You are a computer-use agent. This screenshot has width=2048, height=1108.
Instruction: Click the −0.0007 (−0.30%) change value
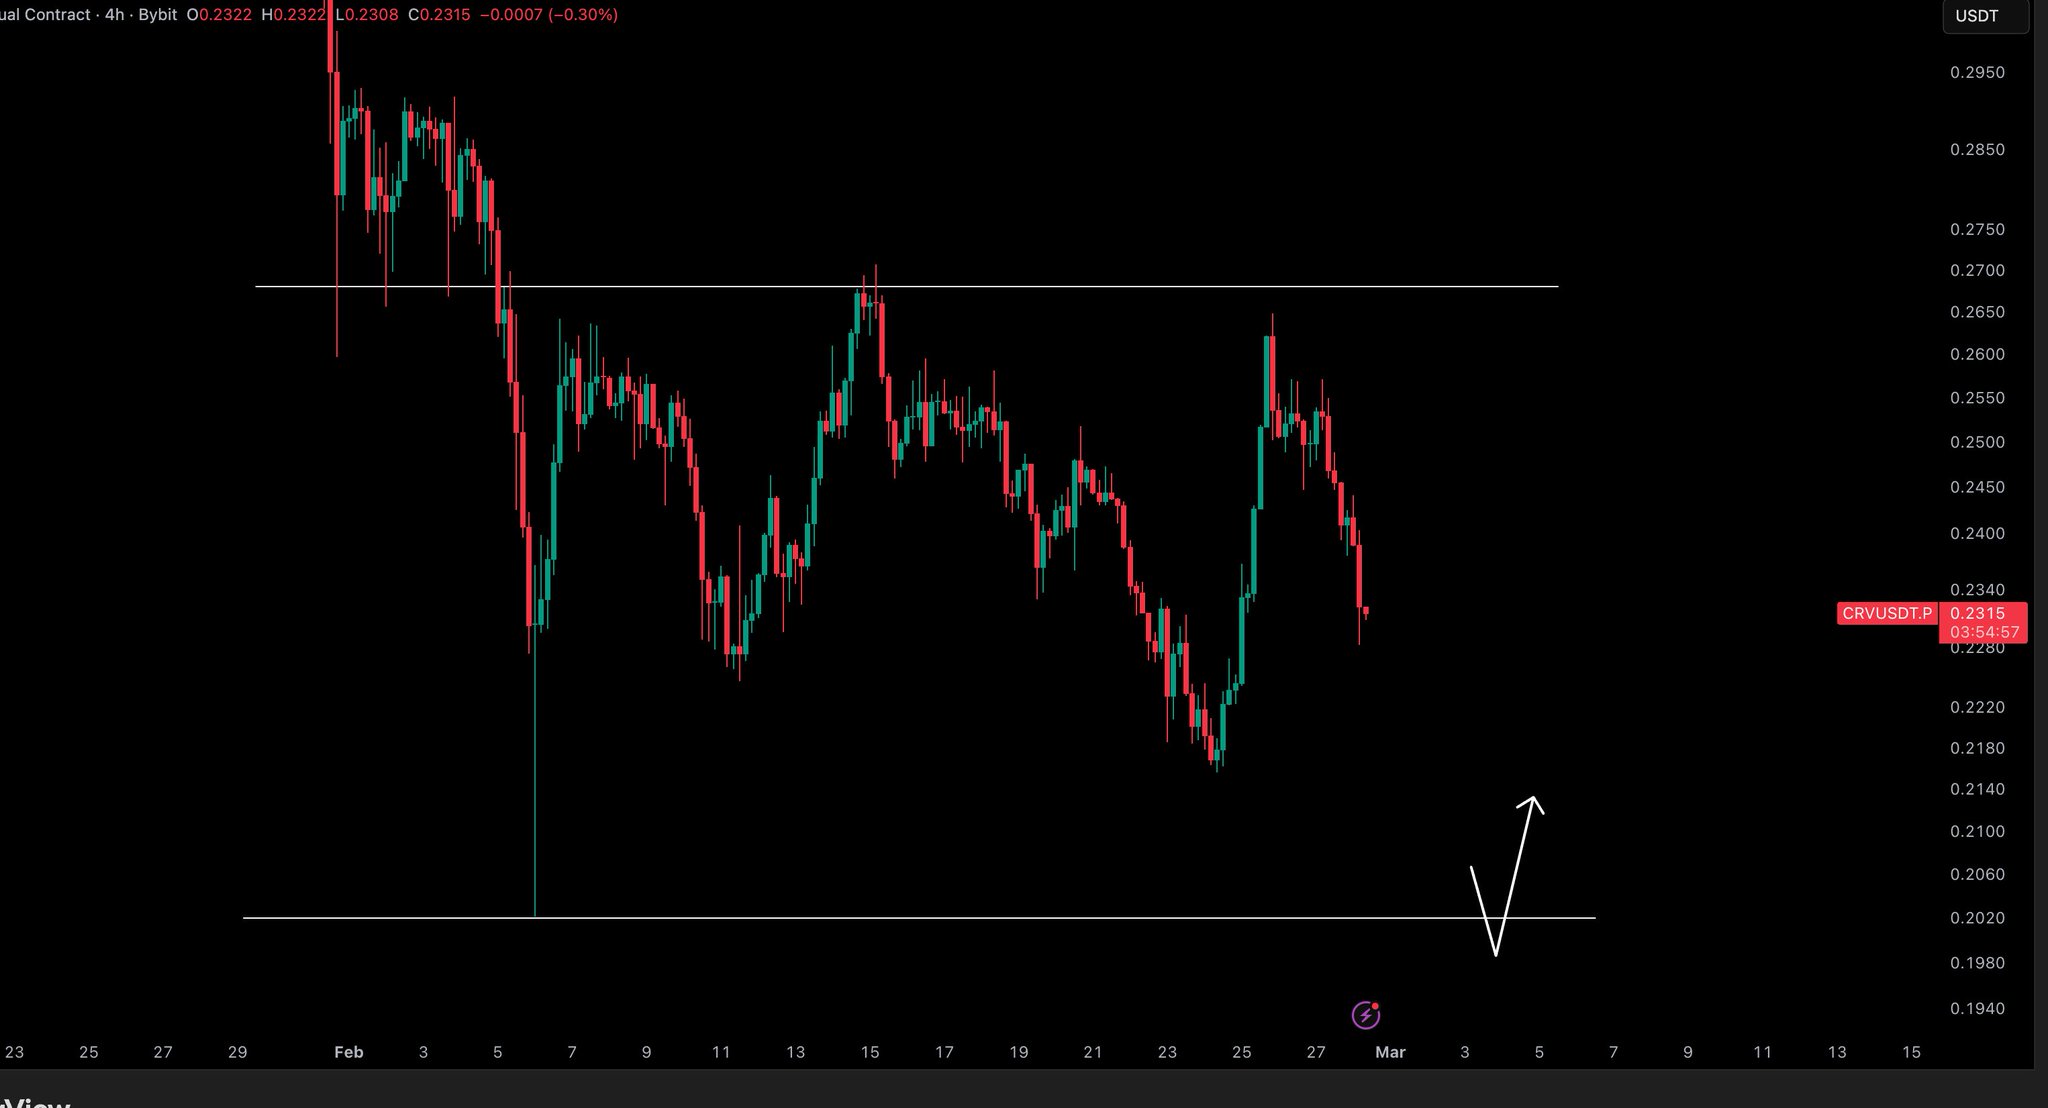tap(549, 15)
